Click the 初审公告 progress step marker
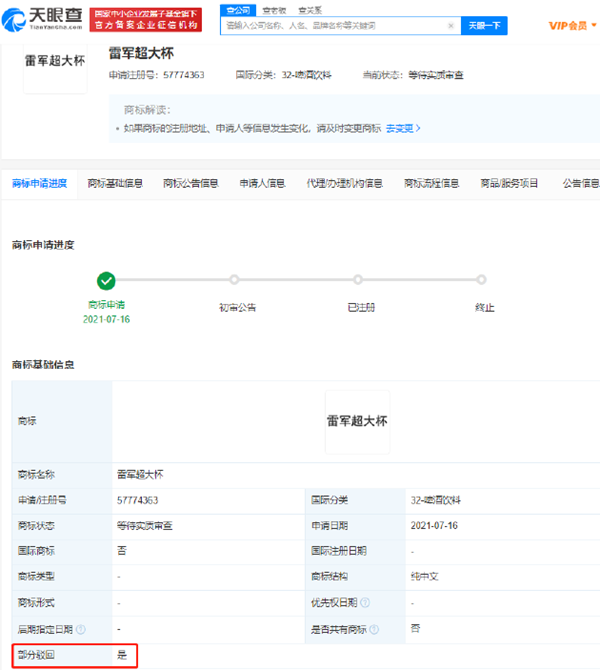Screen dimensions: 600x670 (x=234, y=281)
